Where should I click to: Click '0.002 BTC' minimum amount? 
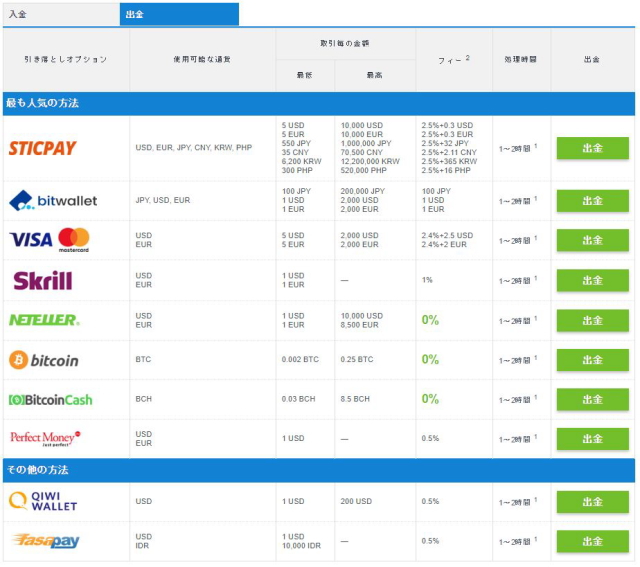click(x=300, y=359)
